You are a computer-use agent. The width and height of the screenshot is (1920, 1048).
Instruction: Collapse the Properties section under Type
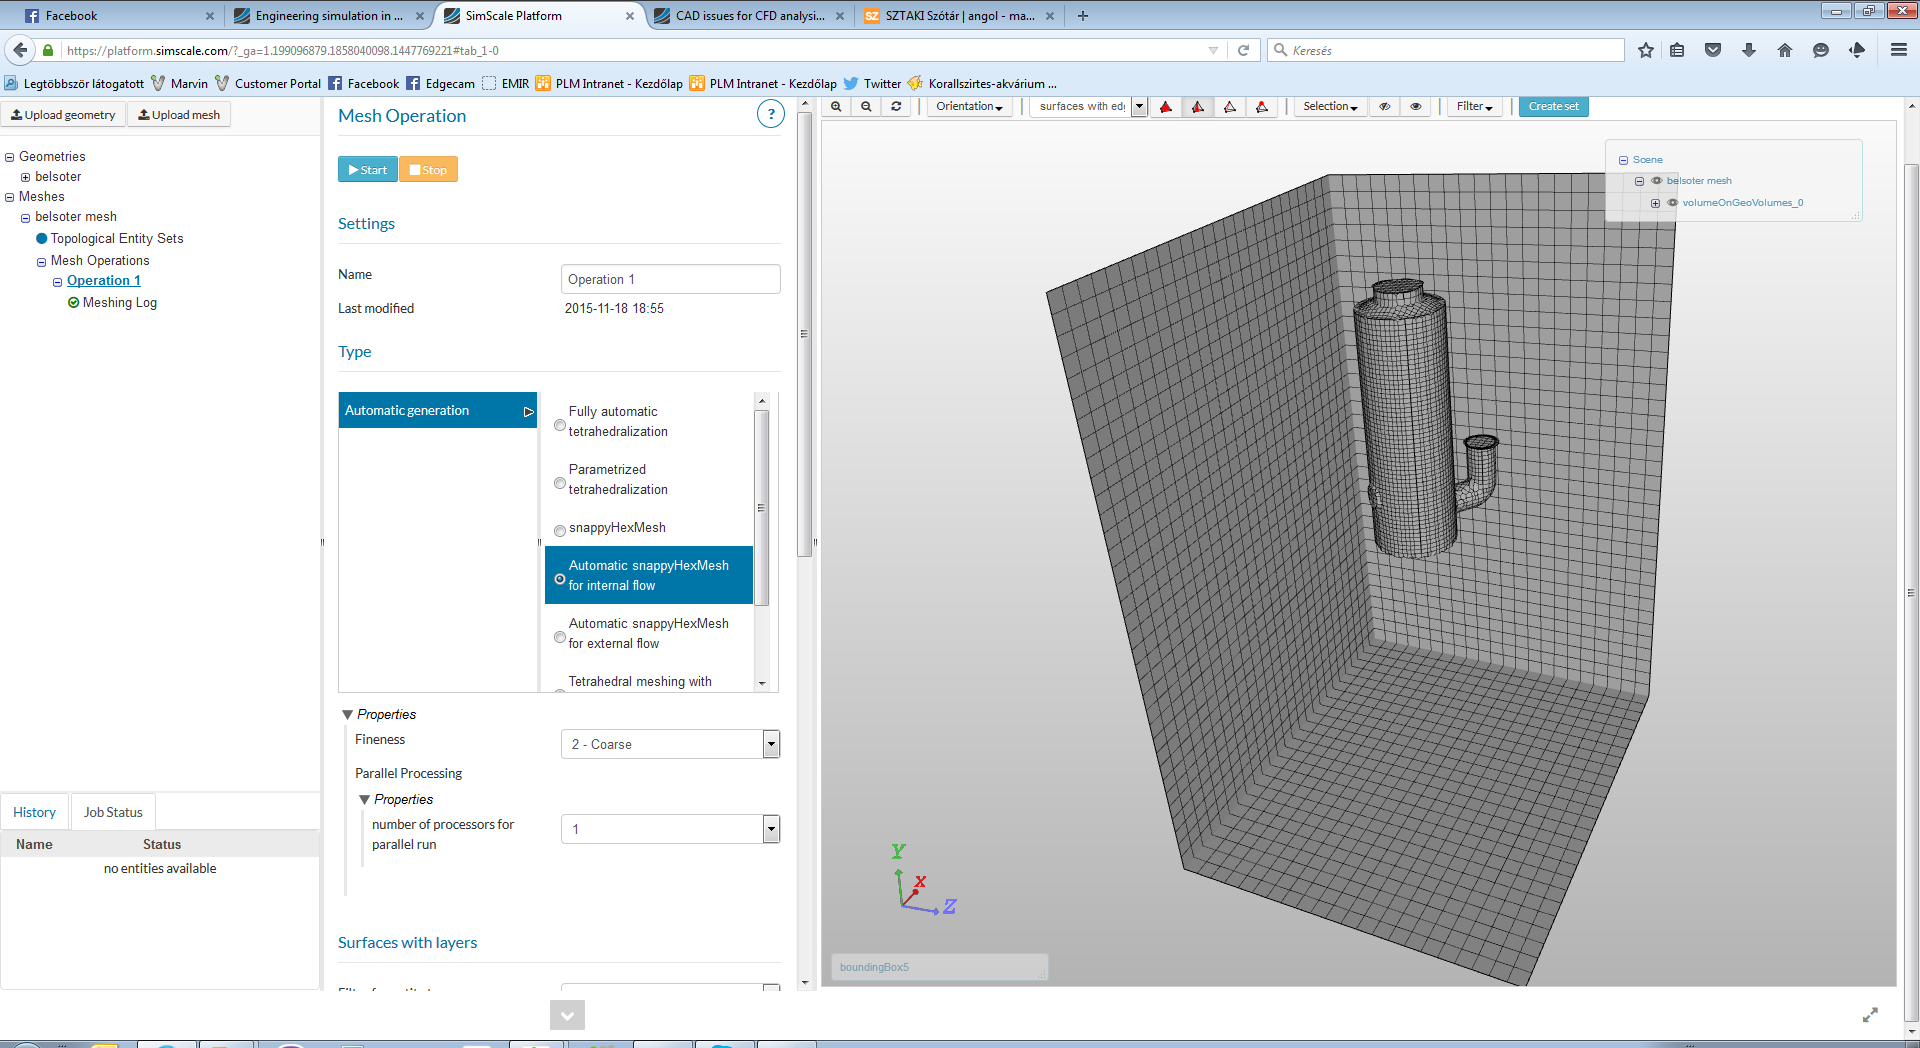coord(348,714)
